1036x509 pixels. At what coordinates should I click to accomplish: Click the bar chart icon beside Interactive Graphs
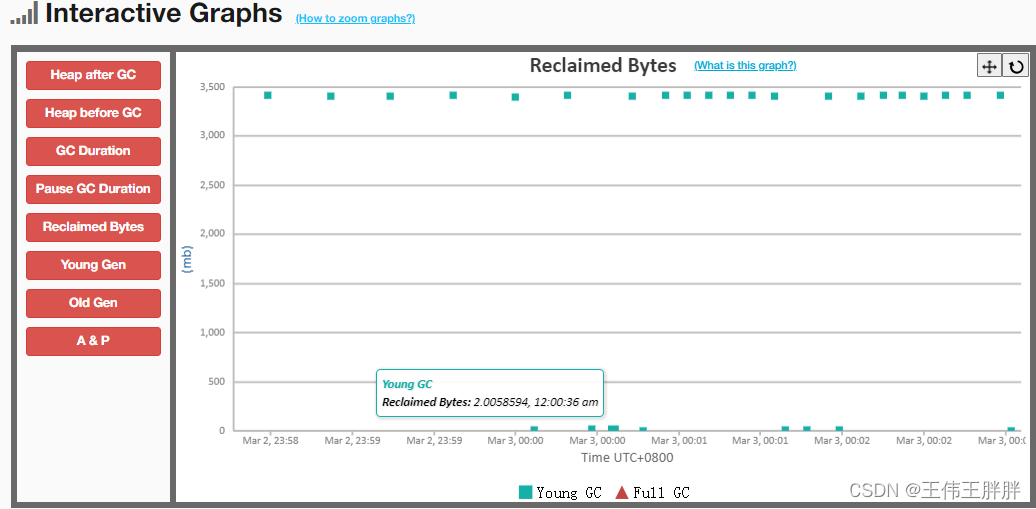click(x=24, y=13)
